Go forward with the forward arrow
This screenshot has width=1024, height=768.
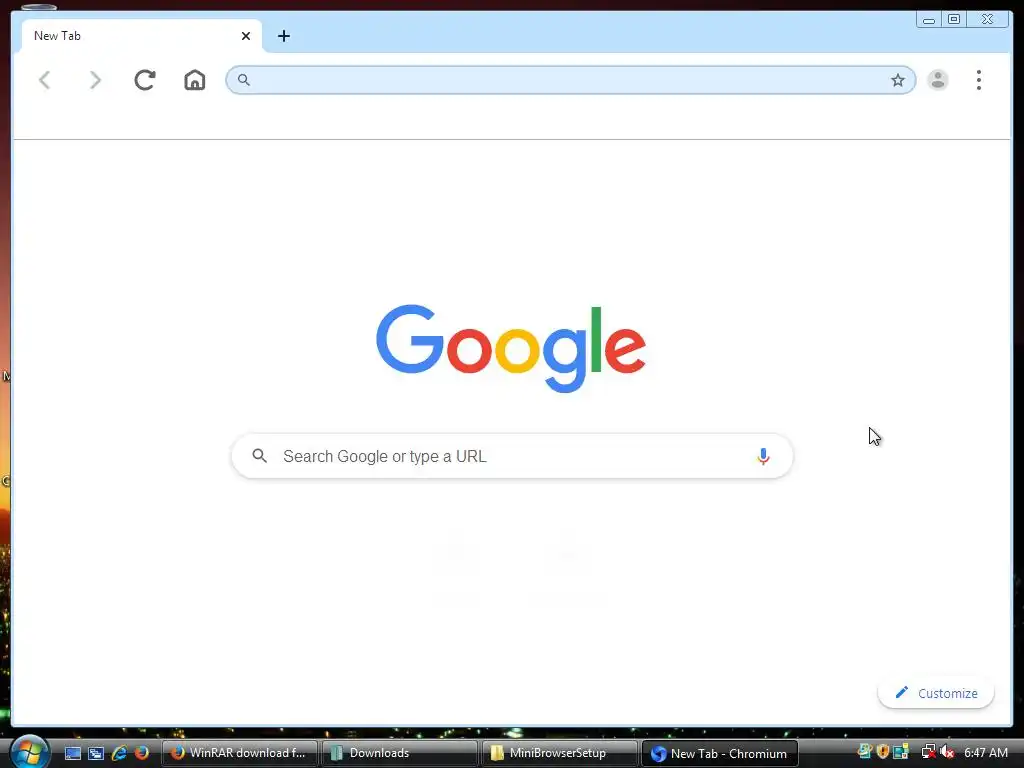click(x=95, y=80)
